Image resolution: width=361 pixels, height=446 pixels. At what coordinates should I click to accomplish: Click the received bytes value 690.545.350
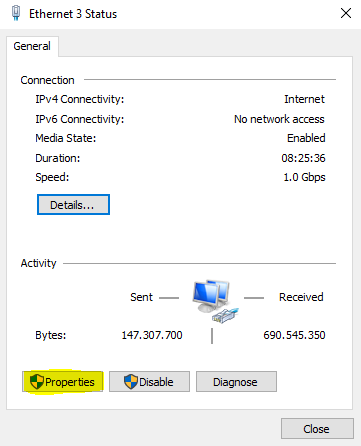pos(294,335)
